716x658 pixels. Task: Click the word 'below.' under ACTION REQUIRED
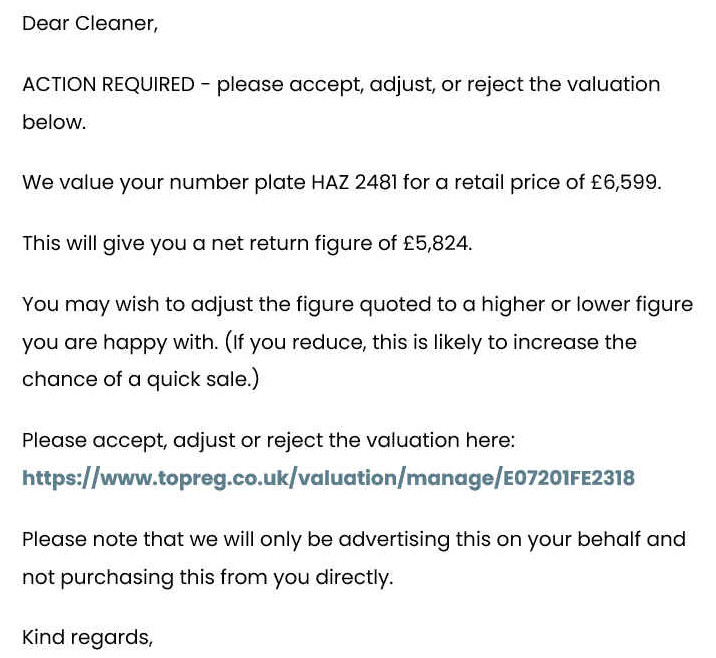pyautogui.click(x=54, y=122)
